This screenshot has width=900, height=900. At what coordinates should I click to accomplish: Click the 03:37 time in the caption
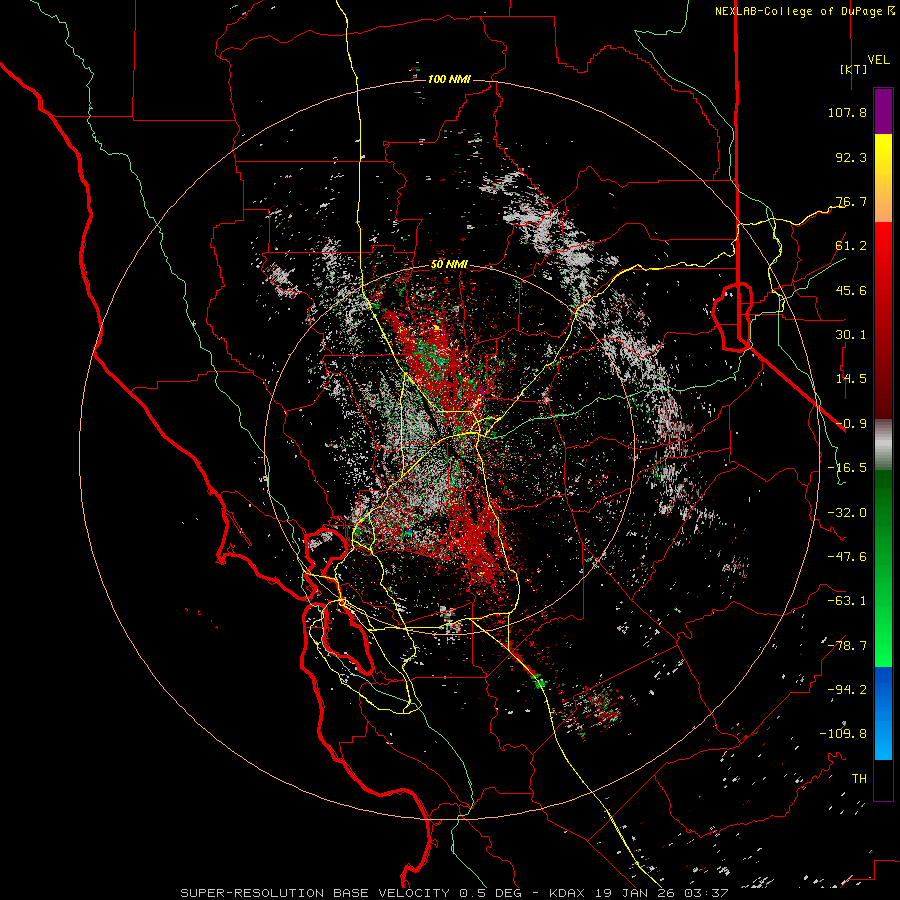coord(709,893)
